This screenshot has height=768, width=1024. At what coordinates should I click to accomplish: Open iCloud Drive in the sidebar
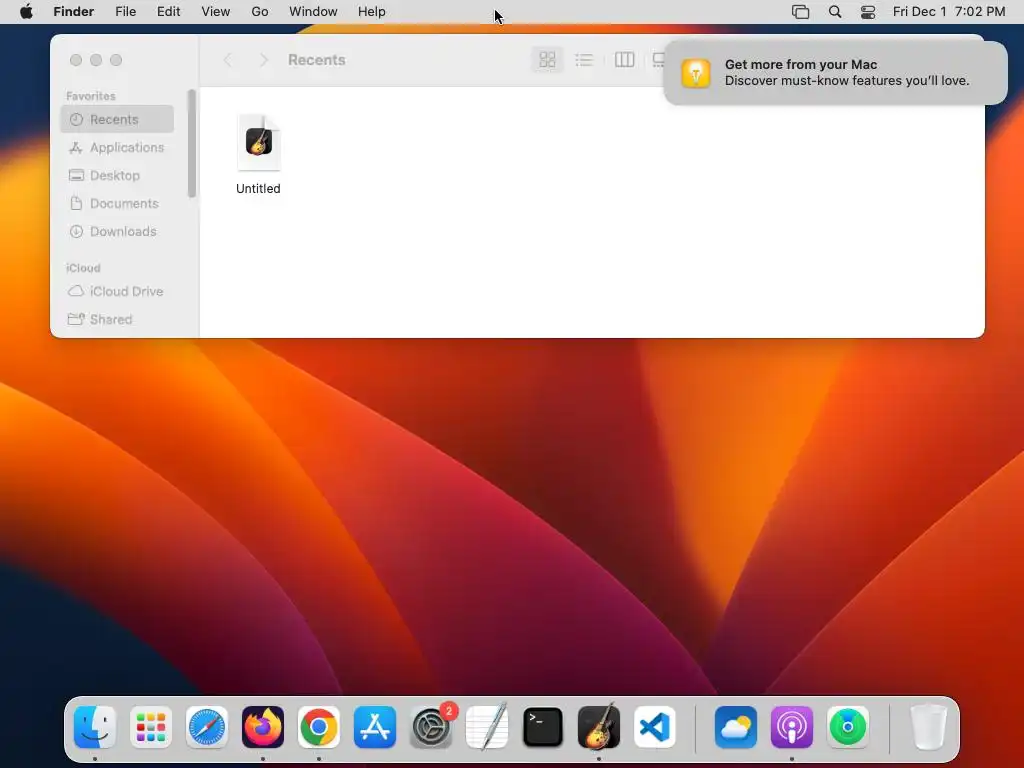click(x=118, y=291)
